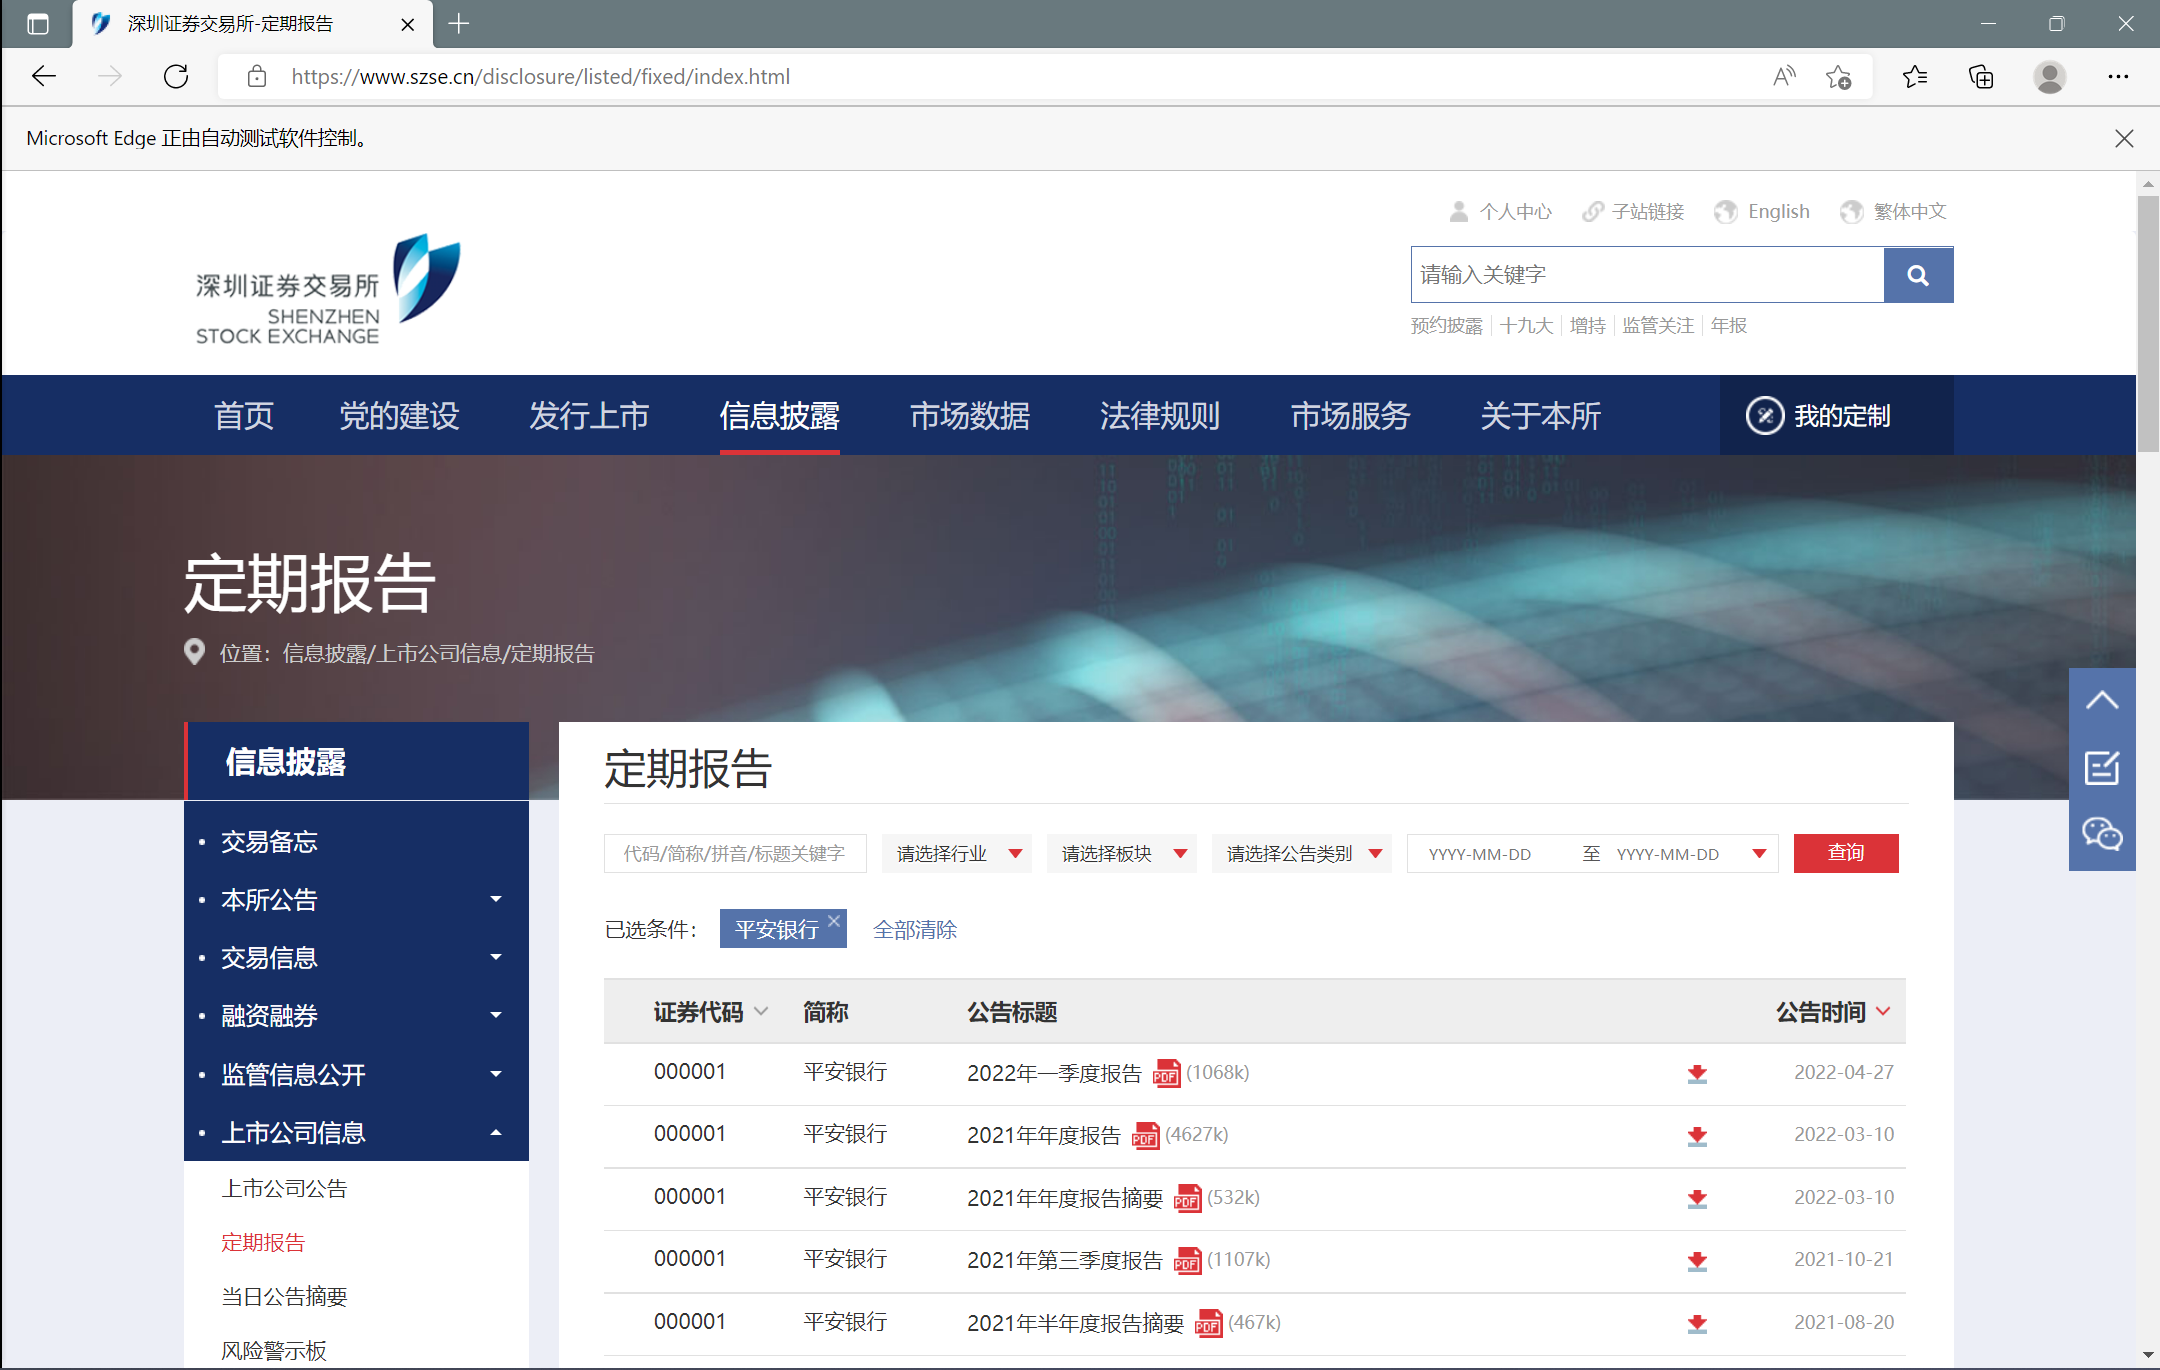2160x1370 pixels.
Task: Open 当日公告摘要 sidebar link
Action: click(284, 1297)
